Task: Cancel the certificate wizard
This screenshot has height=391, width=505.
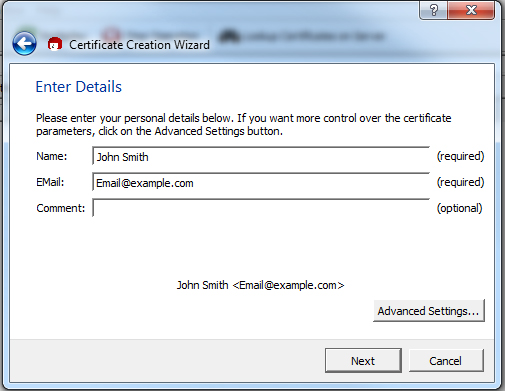Action: tap(446, 361)
